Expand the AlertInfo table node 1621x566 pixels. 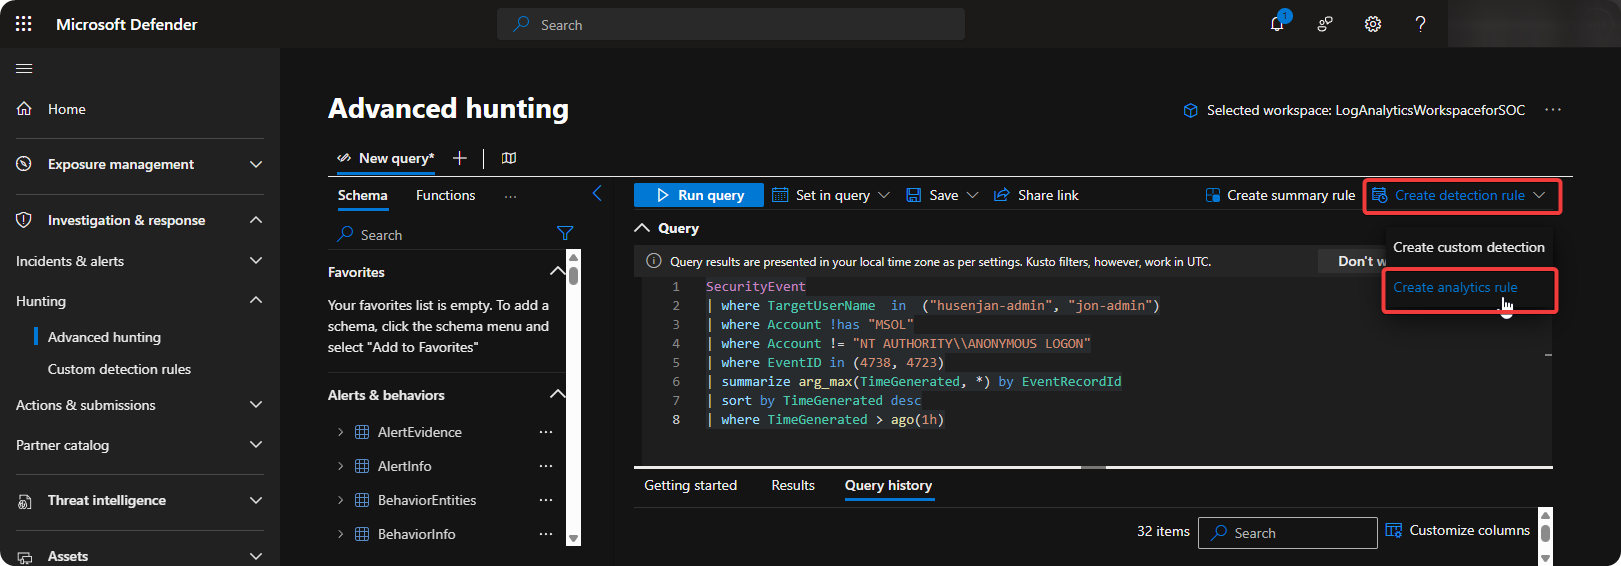point(340,466)
